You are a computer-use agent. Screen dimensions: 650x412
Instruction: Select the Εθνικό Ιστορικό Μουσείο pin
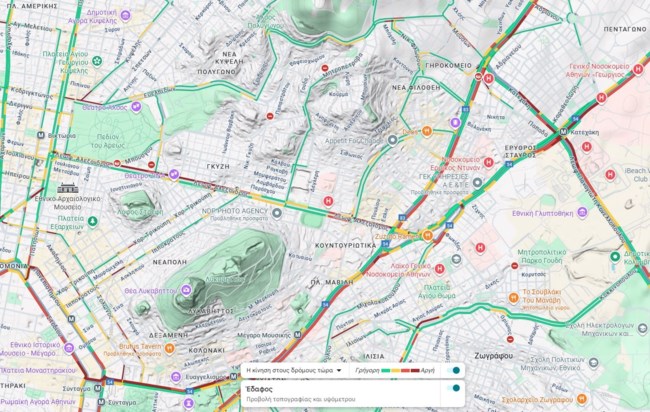click(69, 347)
